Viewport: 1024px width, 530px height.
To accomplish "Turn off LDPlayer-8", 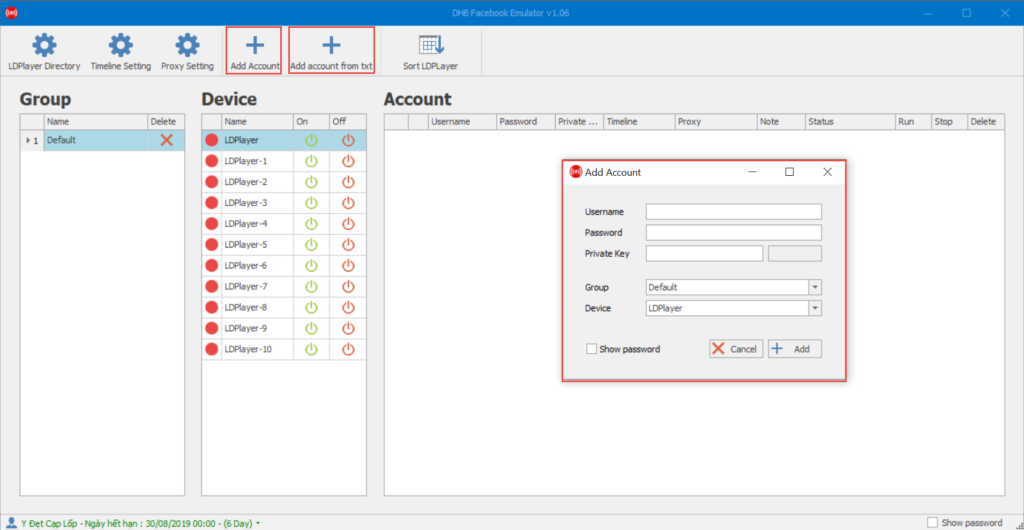I will pos(348,307).
